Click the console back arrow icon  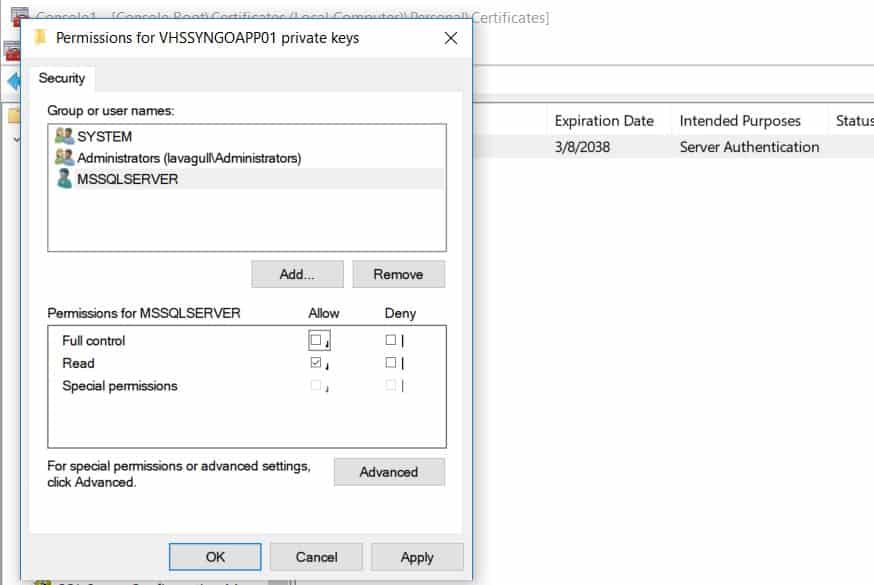click(x=13, y=82)
